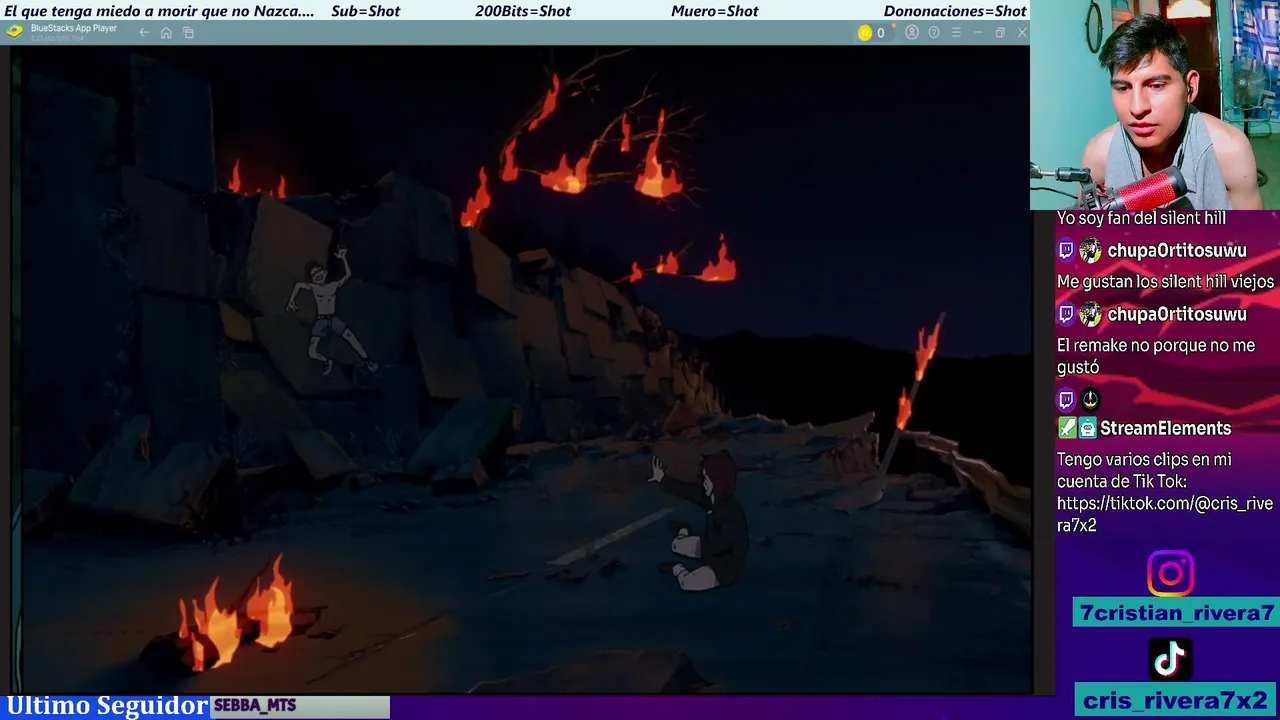
Task: Restore the BlueStacks App Player window
Action: (1000, 33)
